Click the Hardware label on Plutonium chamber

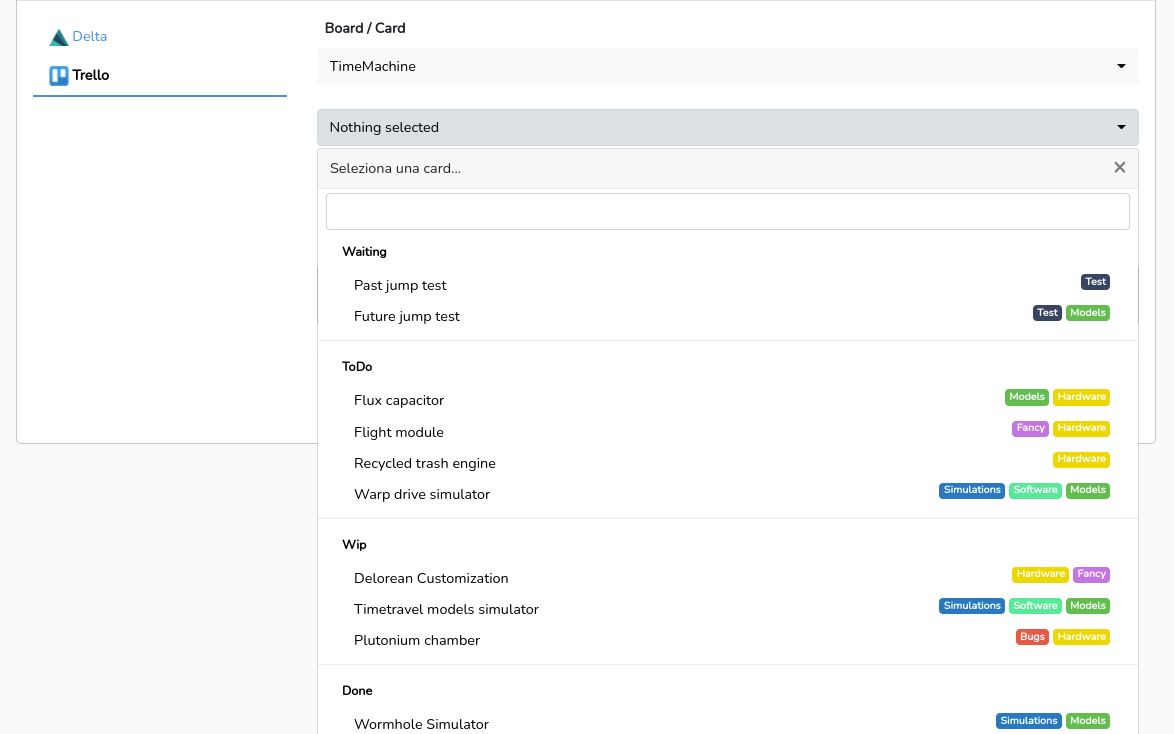[x=1081, y=637]
